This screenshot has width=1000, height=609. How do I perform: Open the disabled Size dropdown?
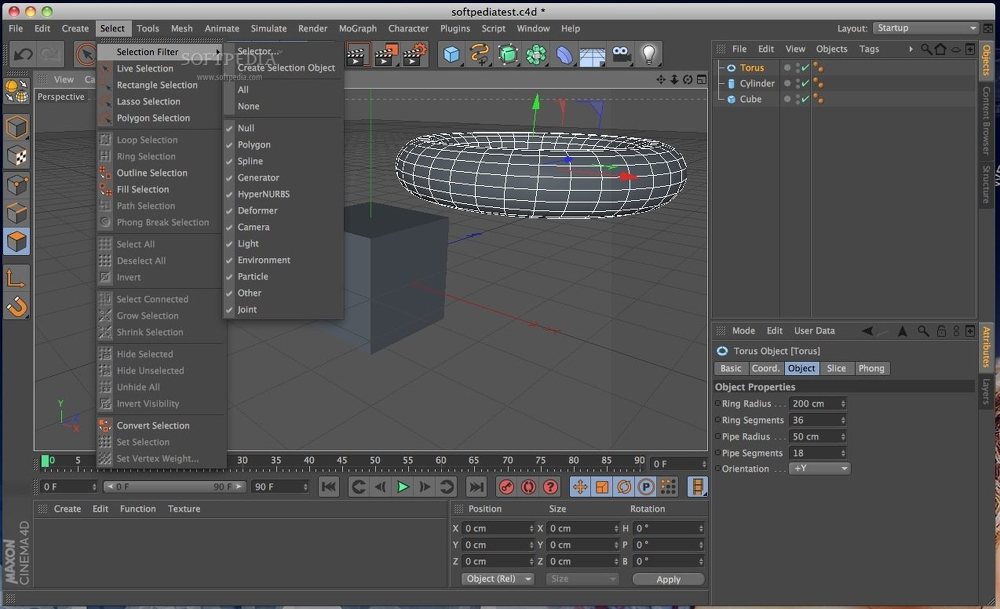click(582, 579)
